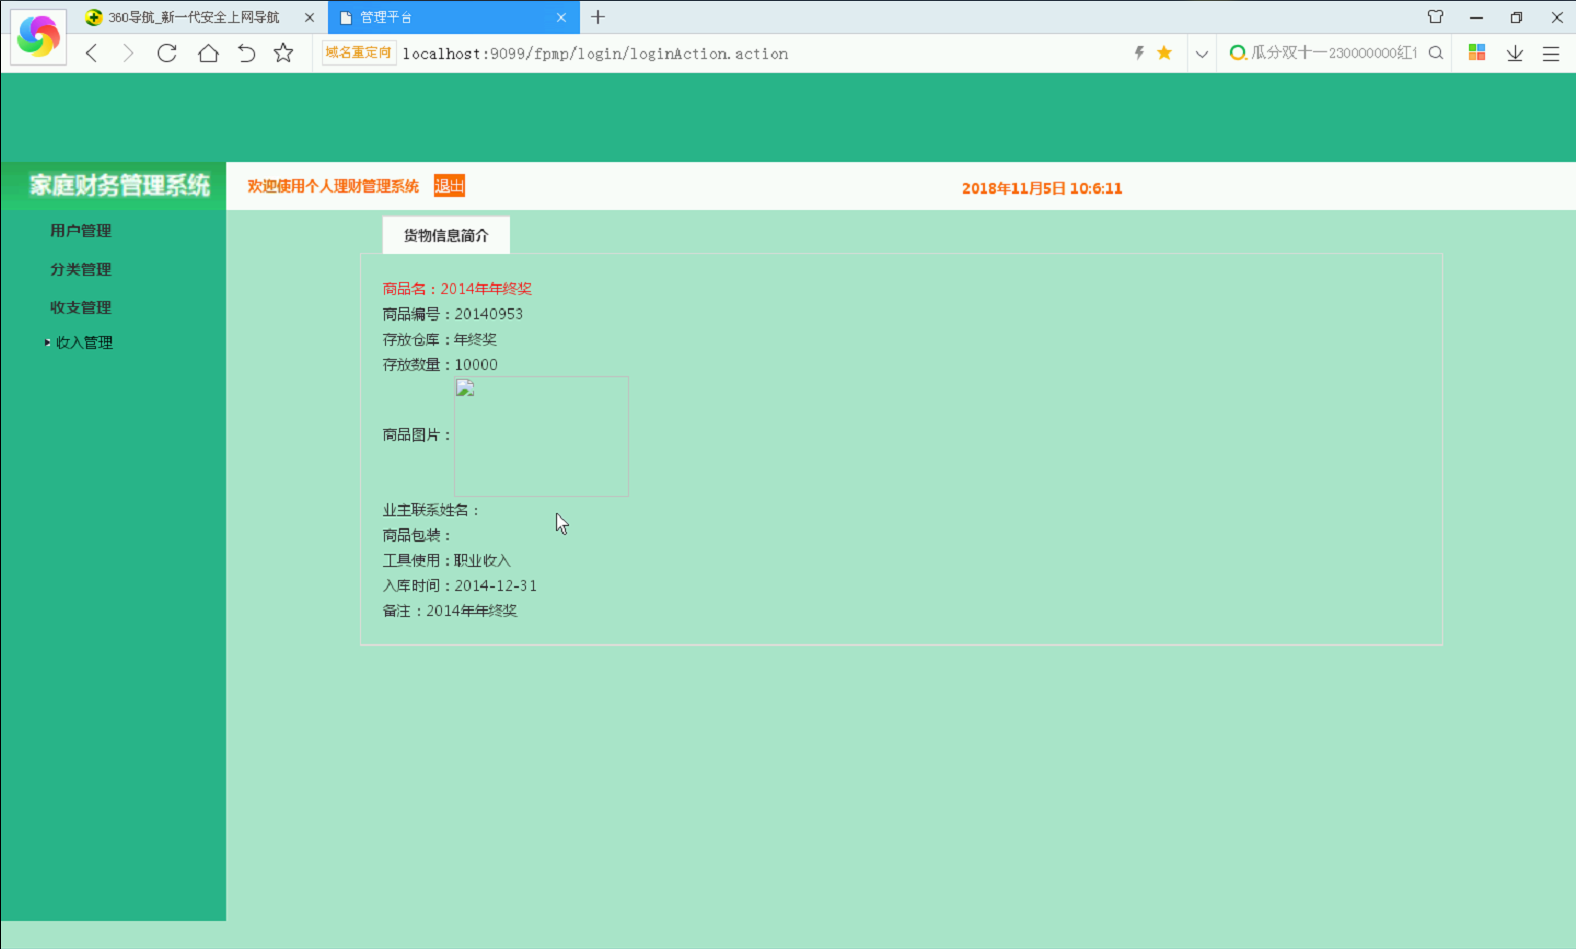Open the skin/shirt icon in title bar
The width and height of the screenshot is (1576, 949).
coord(1436,17)
